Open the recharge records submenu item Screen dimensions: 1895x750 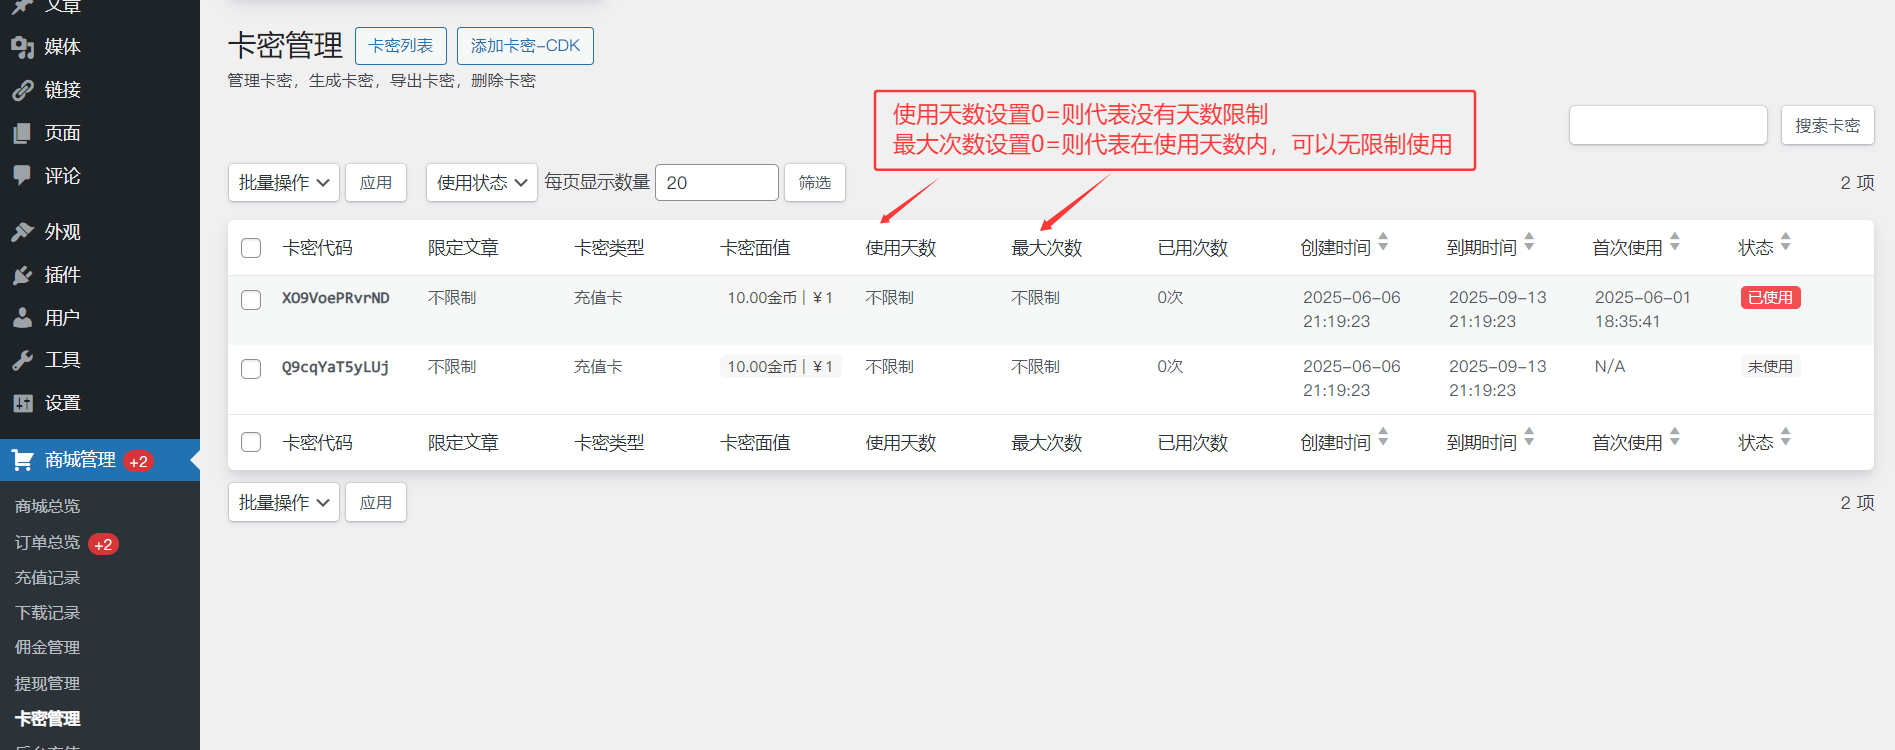pyautogui.click(x=48, y=578)
